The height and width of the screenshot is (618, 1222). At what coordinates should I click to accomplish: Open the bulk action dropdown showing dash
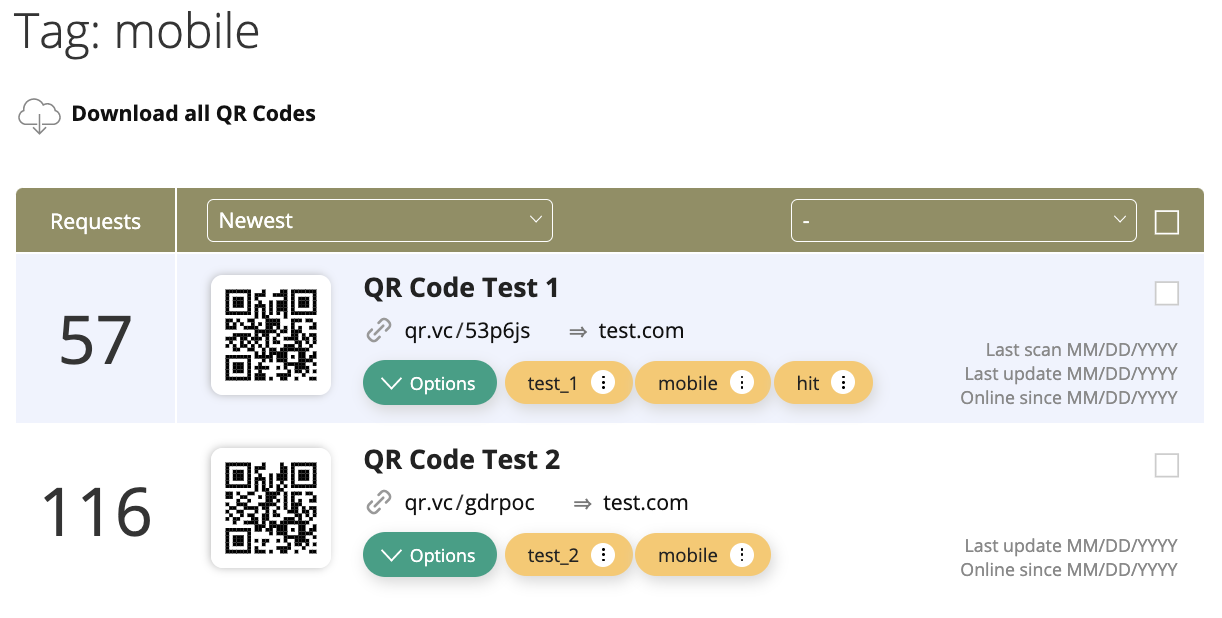click(963, 221)
